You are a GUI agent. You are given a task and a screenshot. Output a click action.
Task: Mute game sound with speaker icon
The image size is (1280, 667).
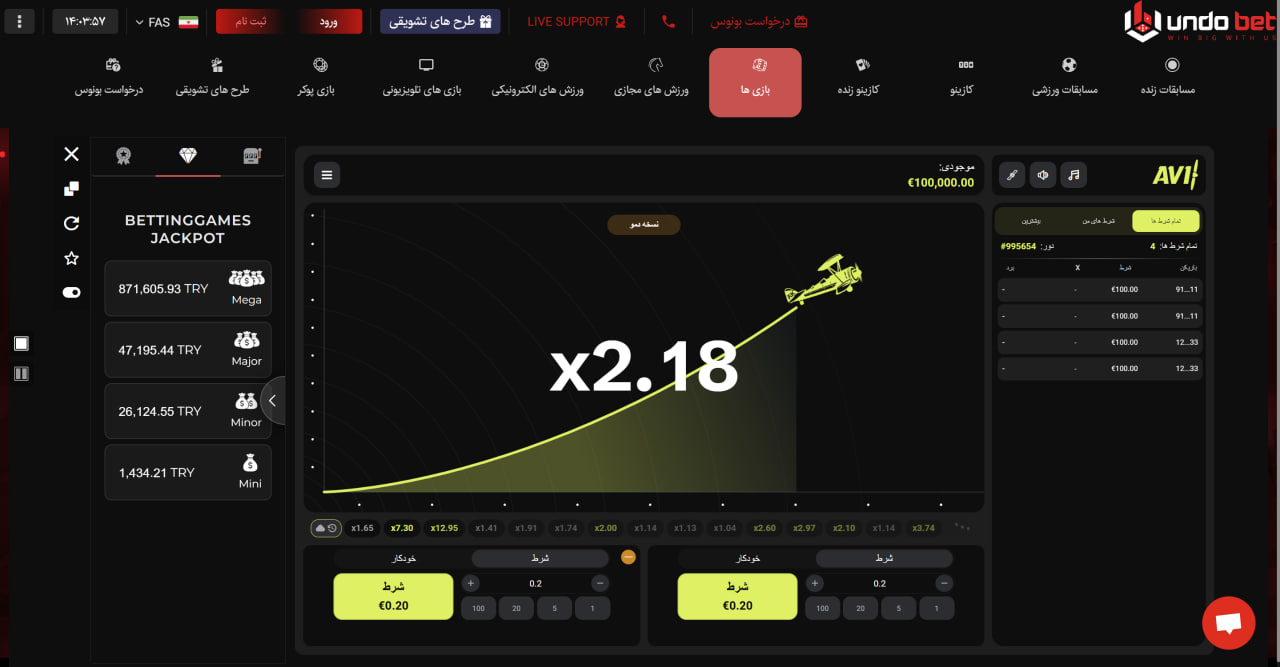click(x=1043, y=175)
